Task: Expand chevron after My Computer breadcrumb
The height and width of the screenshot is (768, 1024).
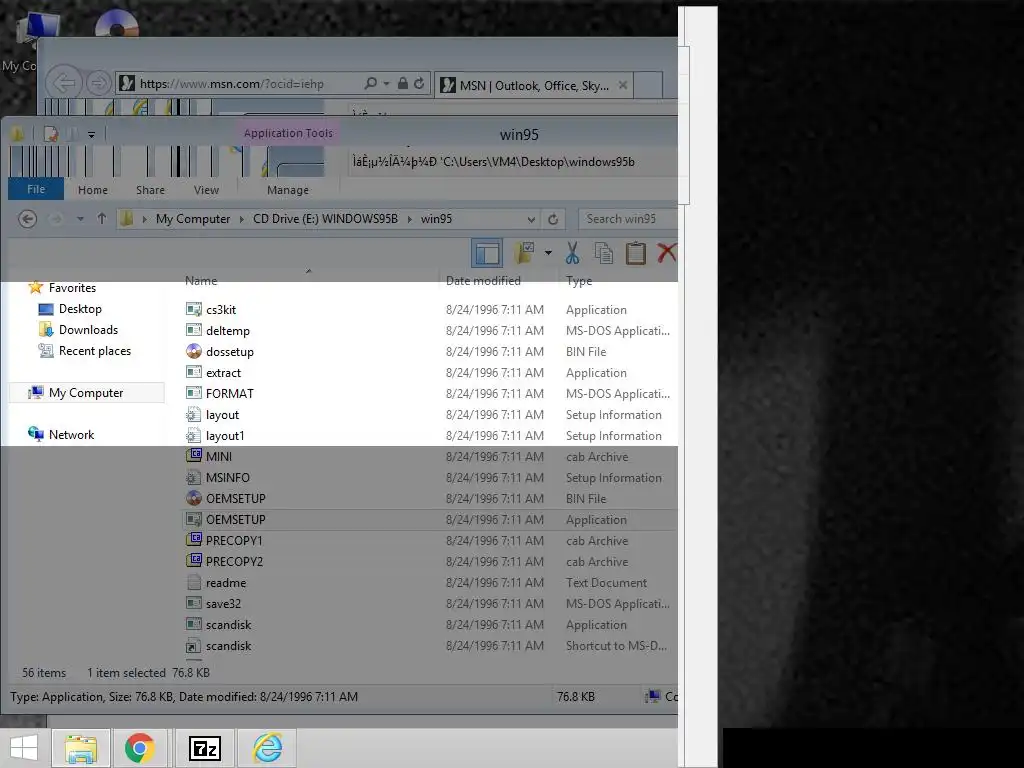Action: [242, 219]
